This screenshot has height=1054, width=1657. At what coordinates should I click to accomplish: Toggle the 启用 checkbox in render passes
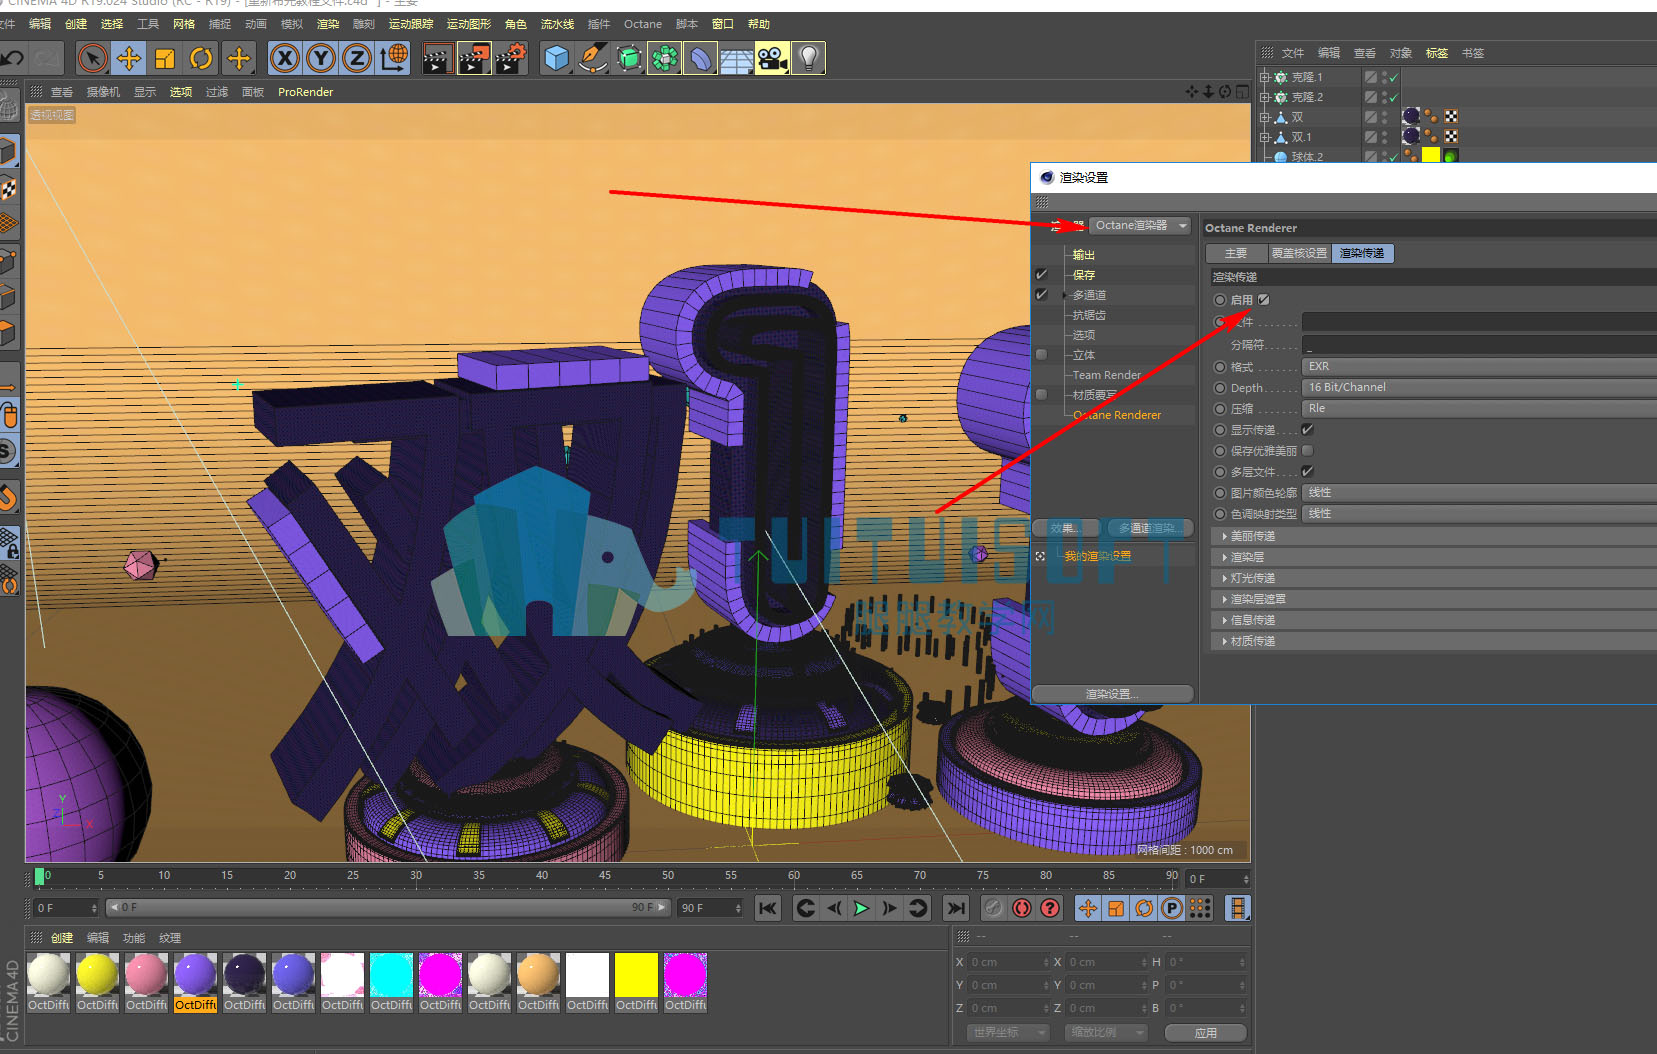(x=1264, y=299)
